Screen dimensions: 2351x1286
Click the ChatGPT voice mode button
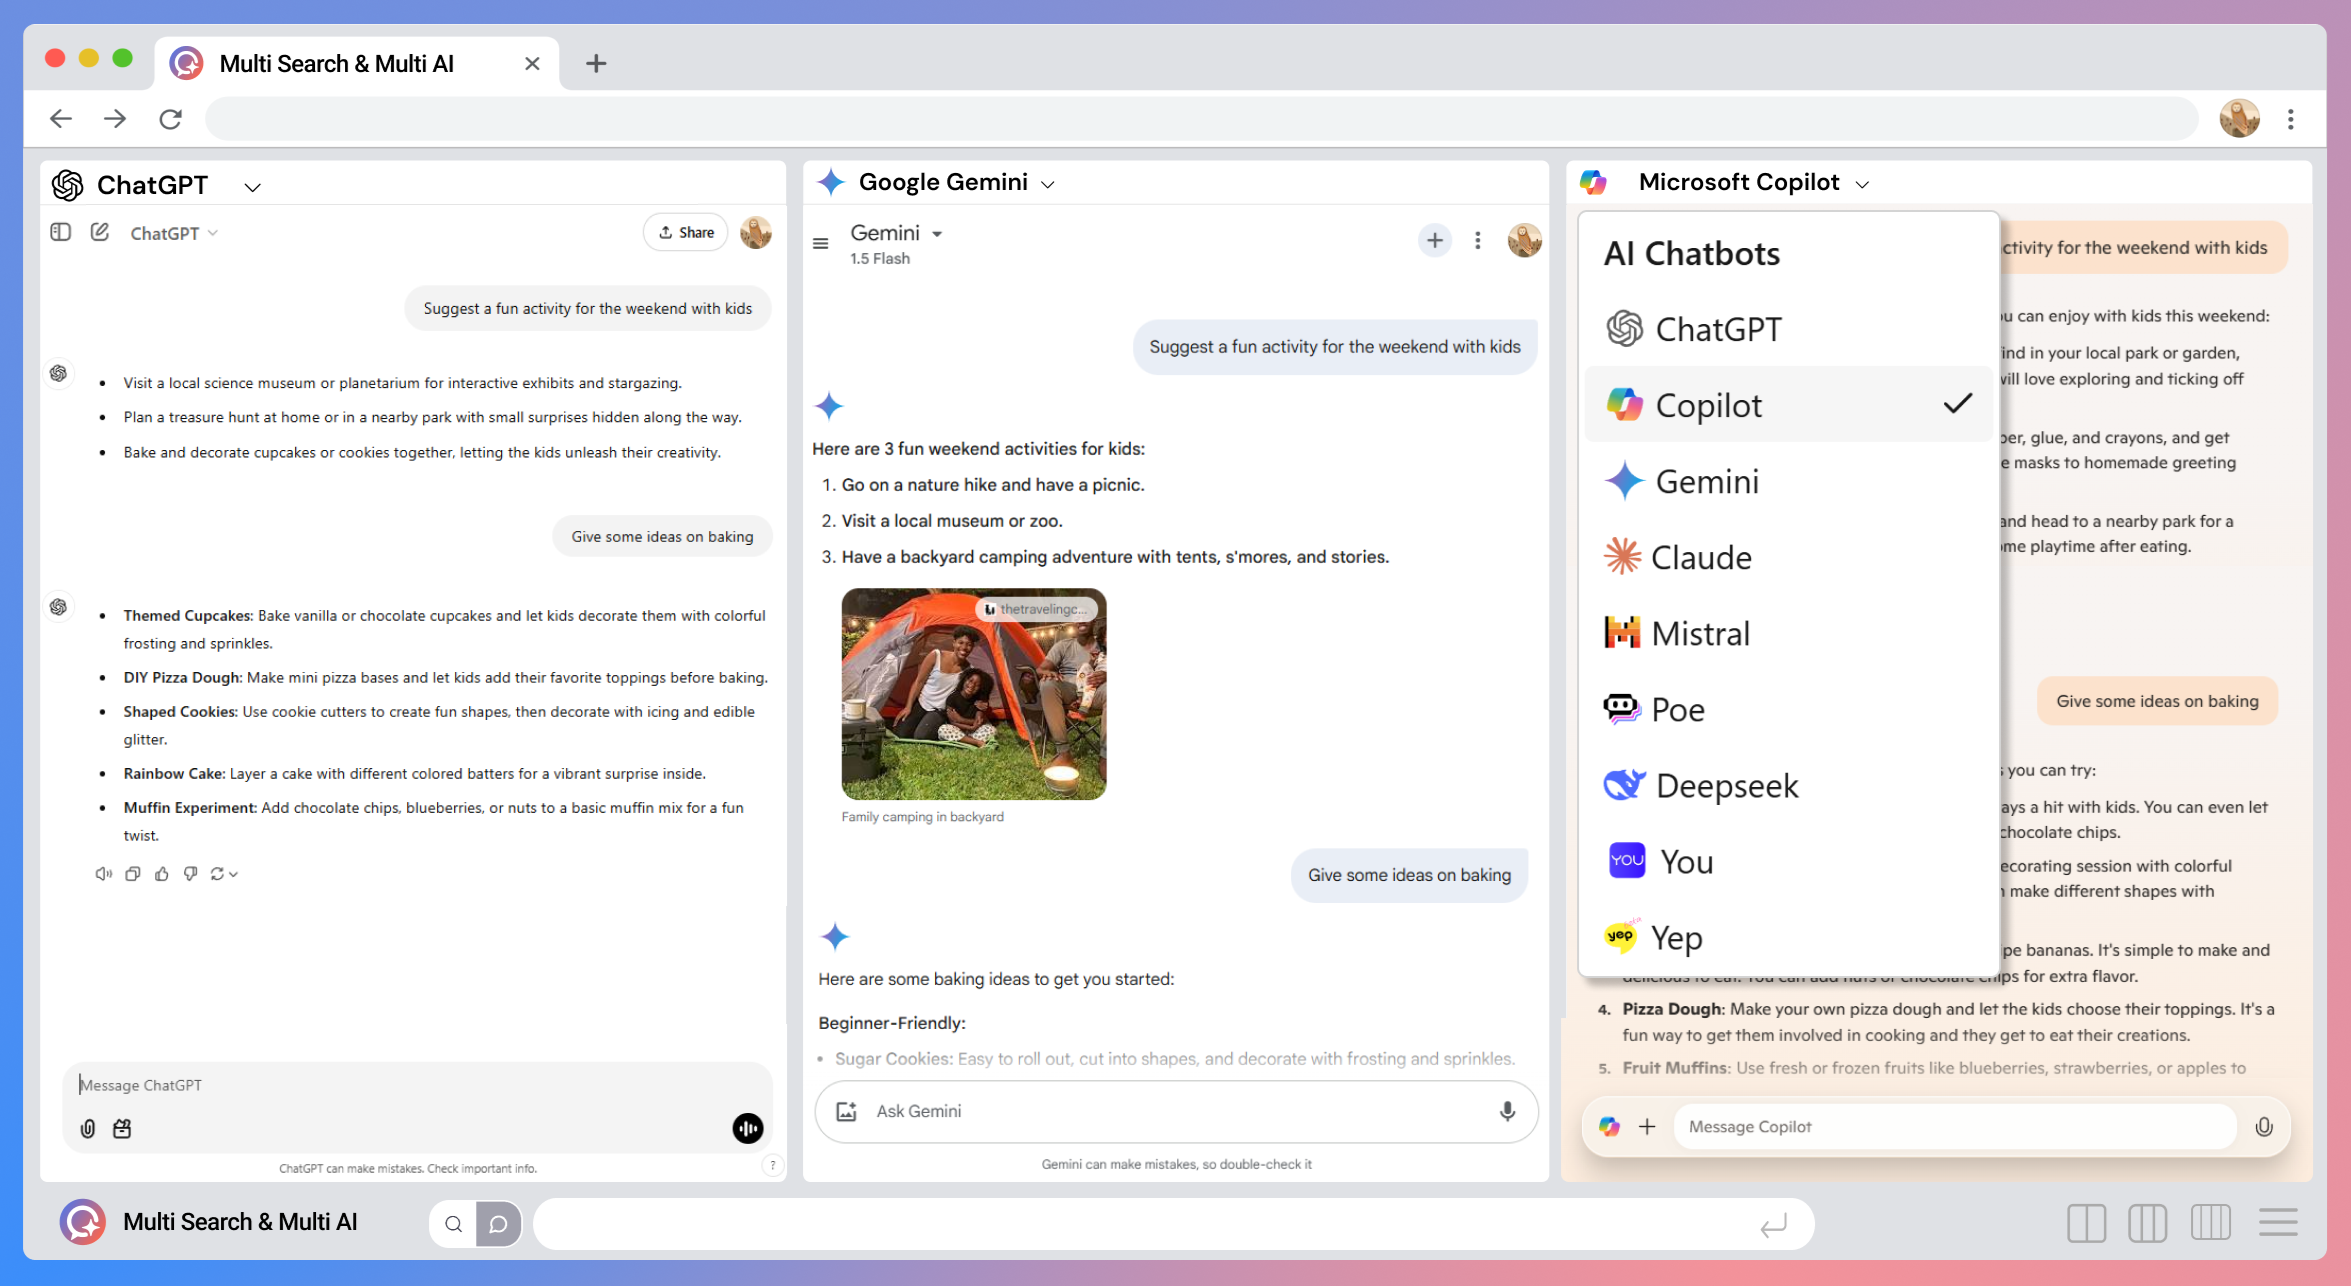(747, 1128)
